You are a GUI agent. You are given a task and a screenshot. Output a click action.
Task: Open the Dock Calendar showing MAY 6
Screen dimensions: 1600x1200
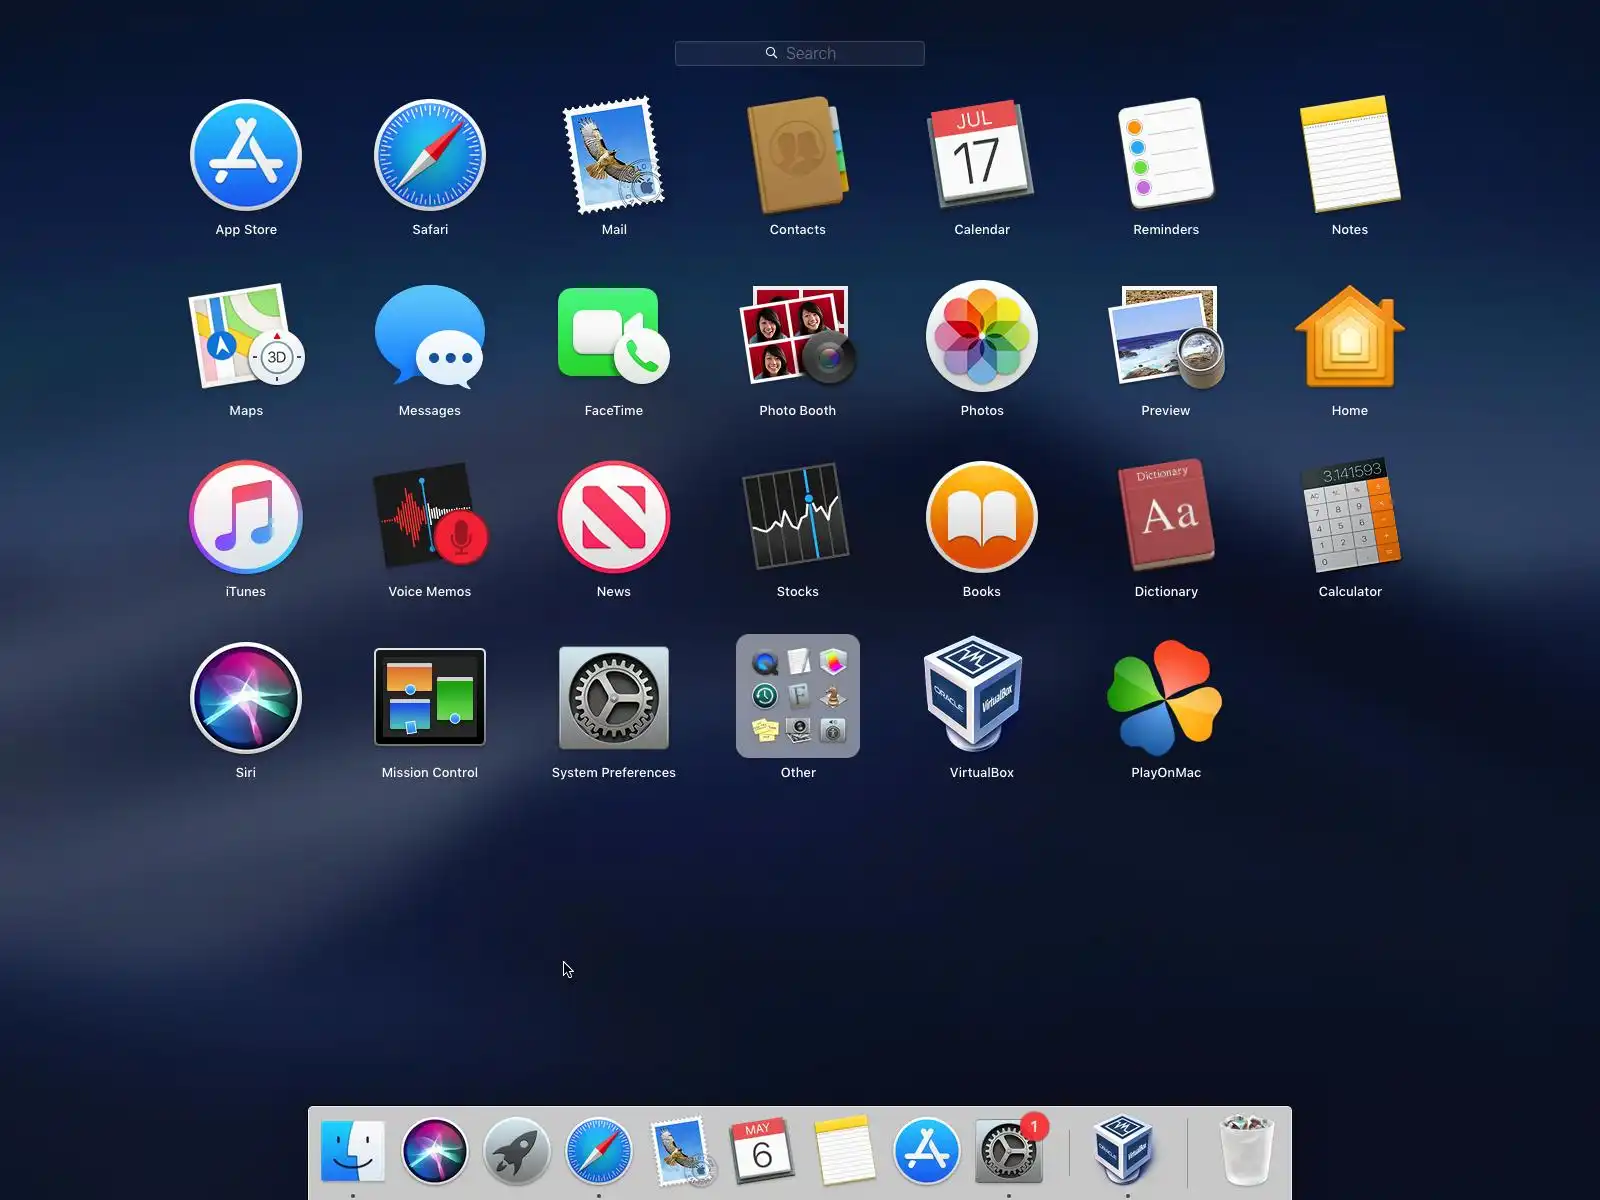click(763, 1151)
